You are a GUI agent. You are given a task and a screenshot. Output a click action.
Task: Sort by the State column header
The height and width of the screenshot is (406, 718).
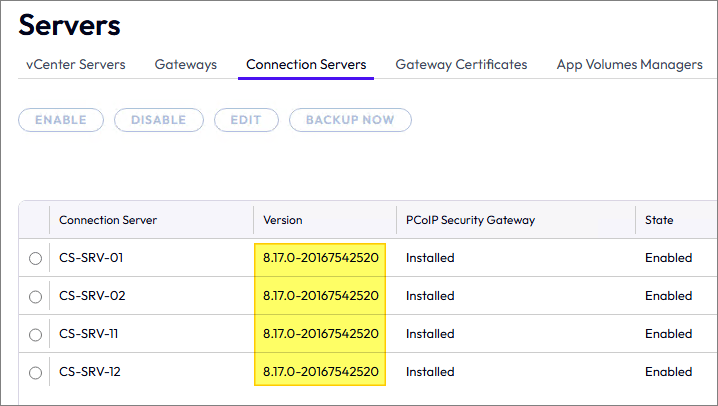pyautogui.click(x=659, y=220)
